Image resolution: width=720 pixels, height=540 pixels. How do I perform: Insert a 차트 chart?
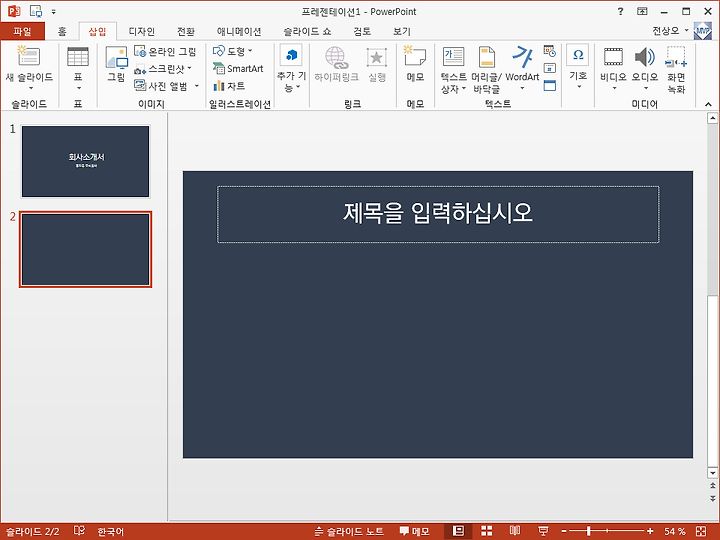229,86
